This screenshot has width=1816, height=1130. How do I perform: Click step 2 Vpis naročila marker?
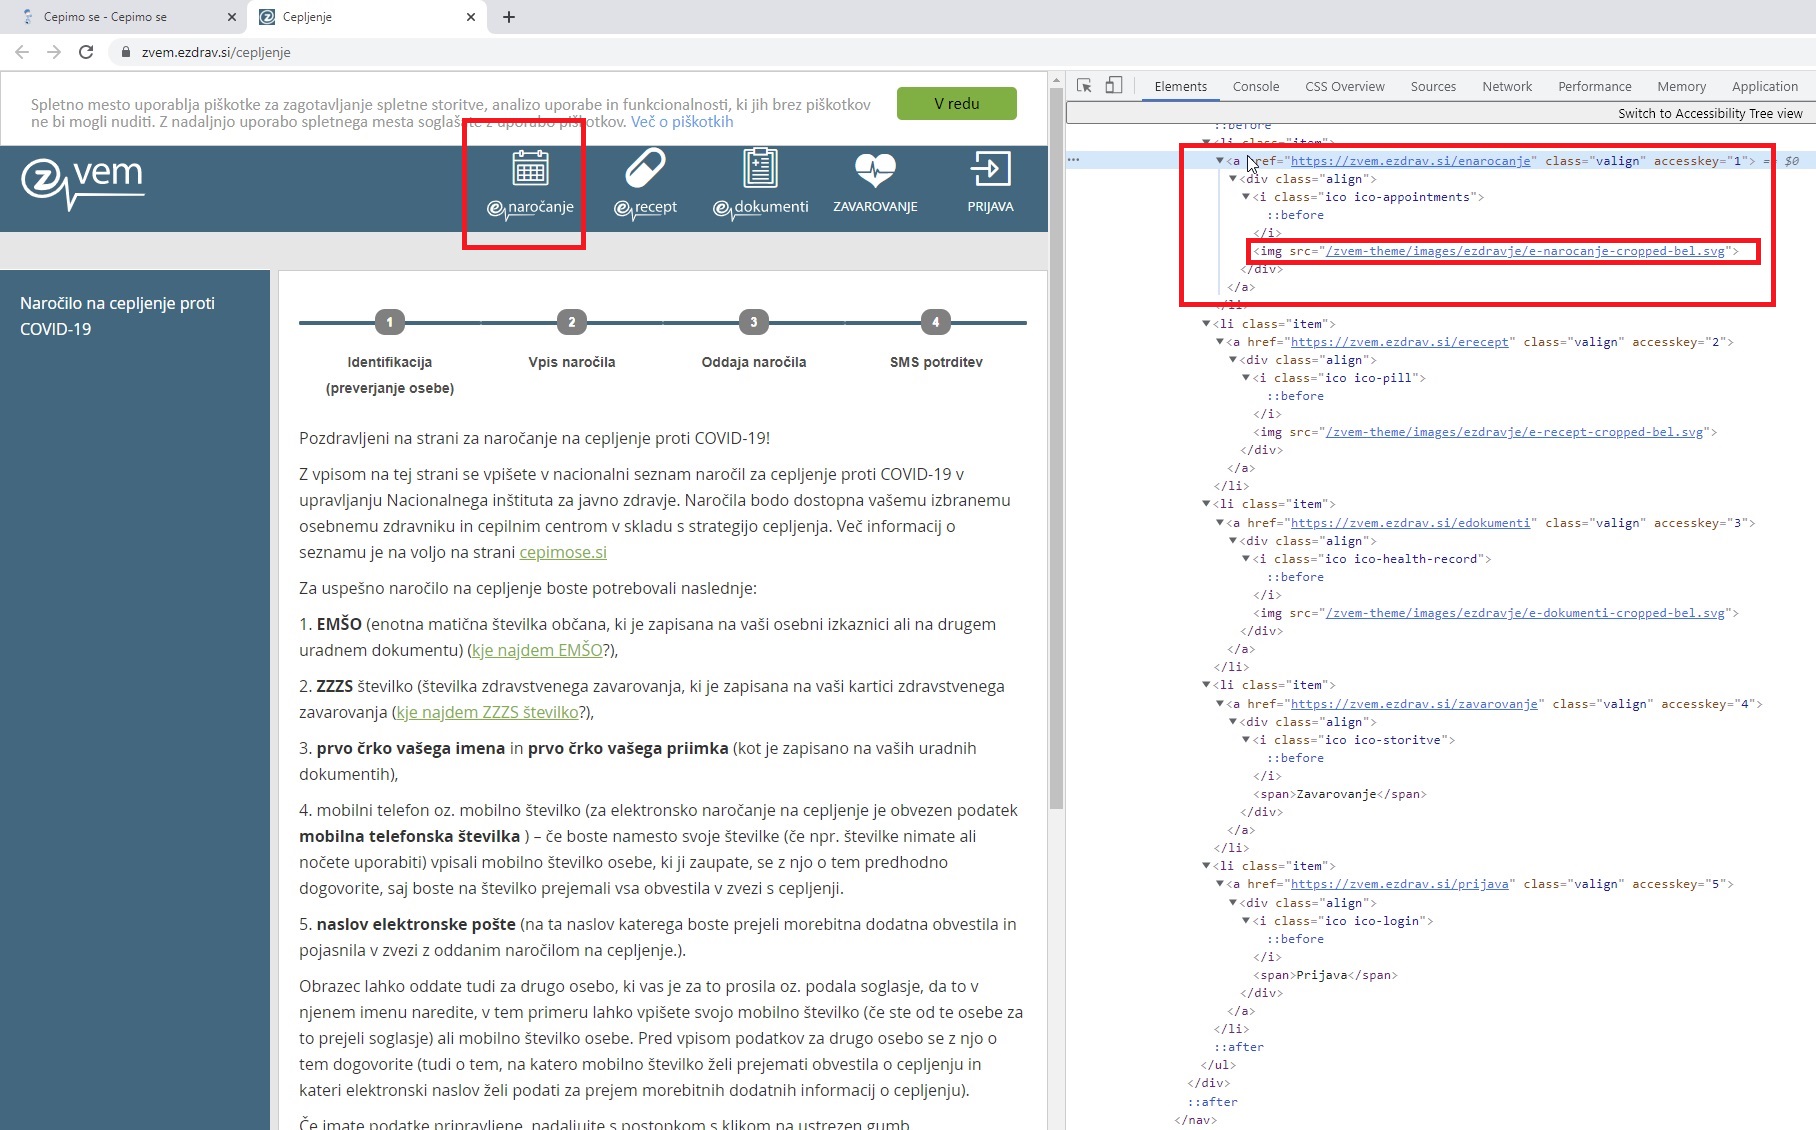coord(572,322)
